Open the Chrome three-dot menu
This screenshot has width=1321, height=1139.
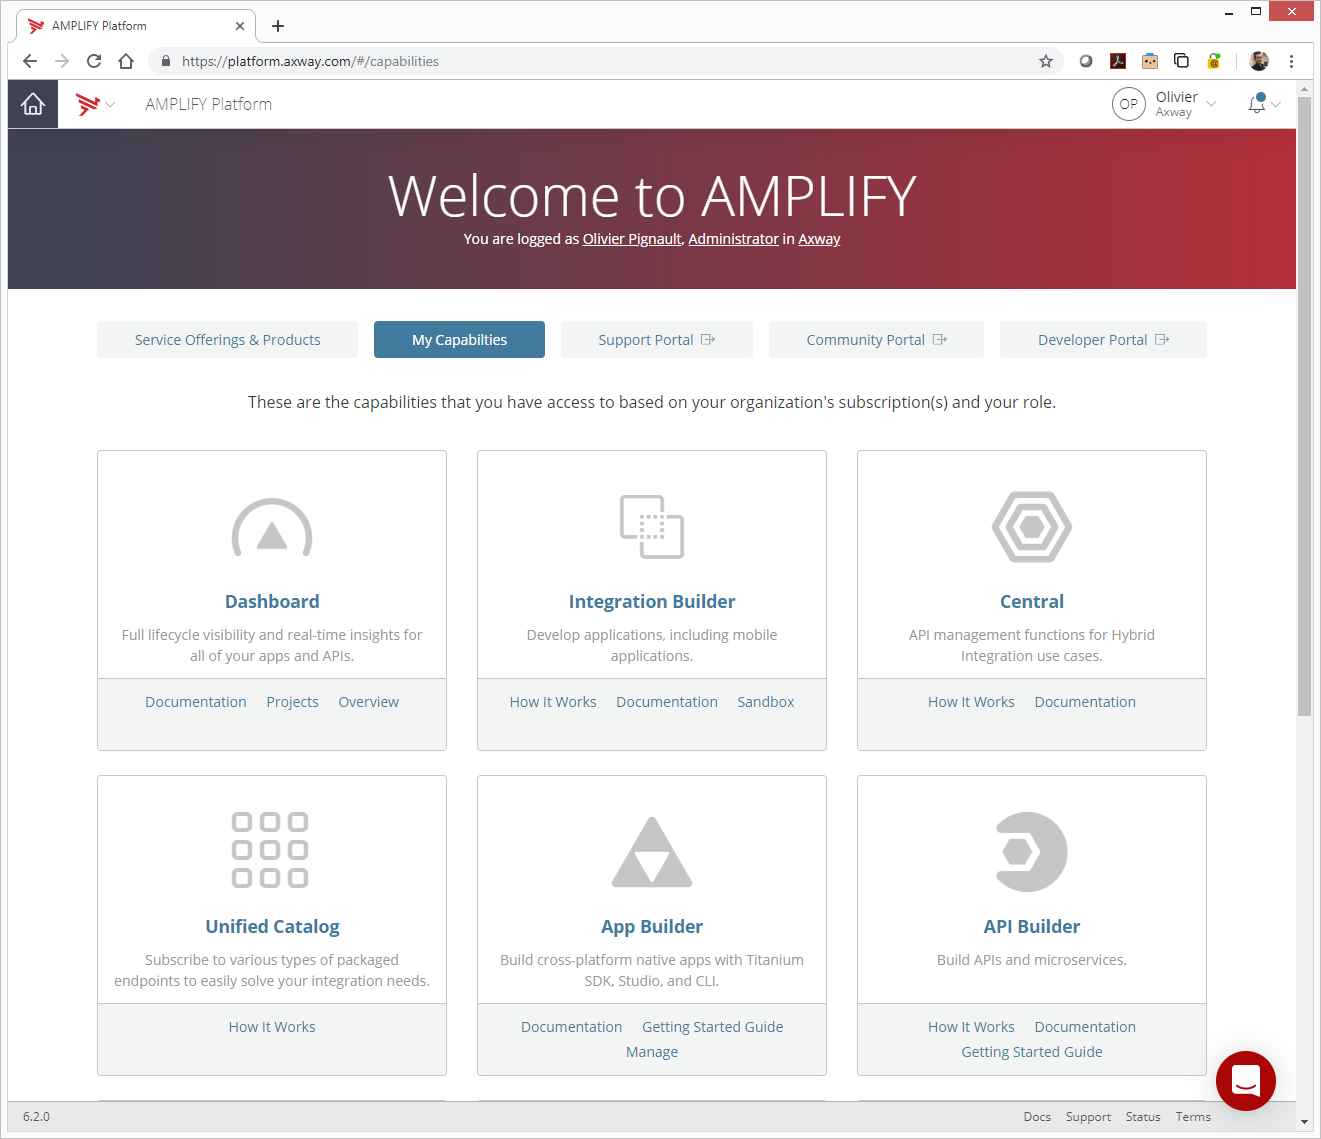tap(1292, 61)
